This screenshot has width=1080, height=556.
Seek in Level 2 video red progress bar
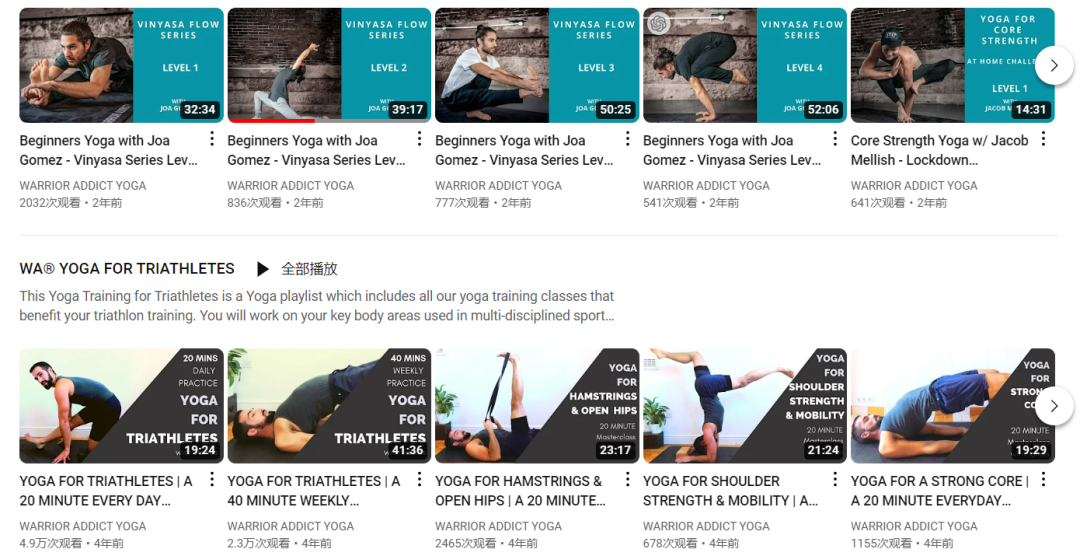pyautogui.click(x=271, y=121)
